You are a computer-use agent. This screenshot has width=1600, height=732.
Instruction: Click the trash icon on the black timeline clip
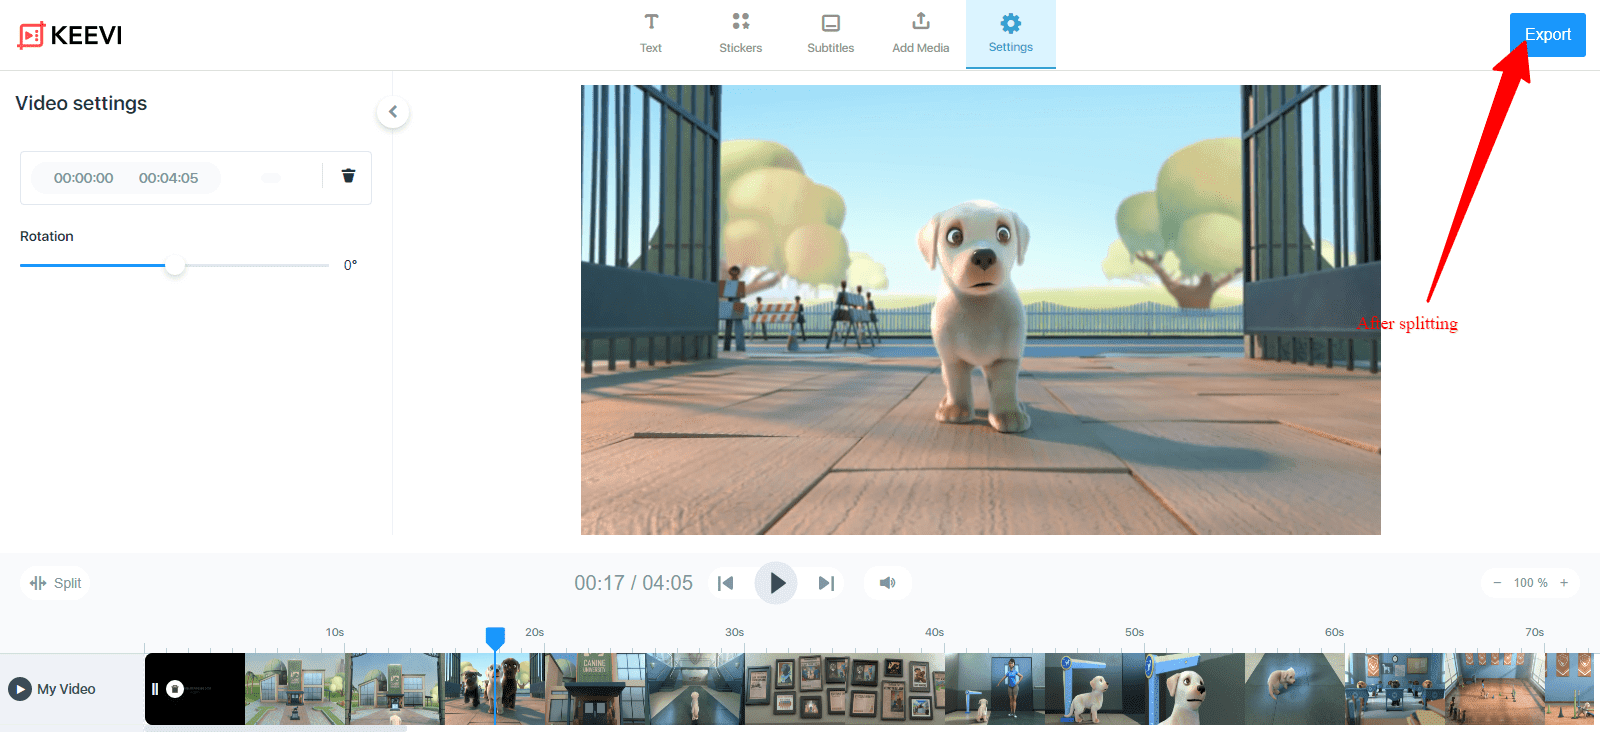click(175, 689)
